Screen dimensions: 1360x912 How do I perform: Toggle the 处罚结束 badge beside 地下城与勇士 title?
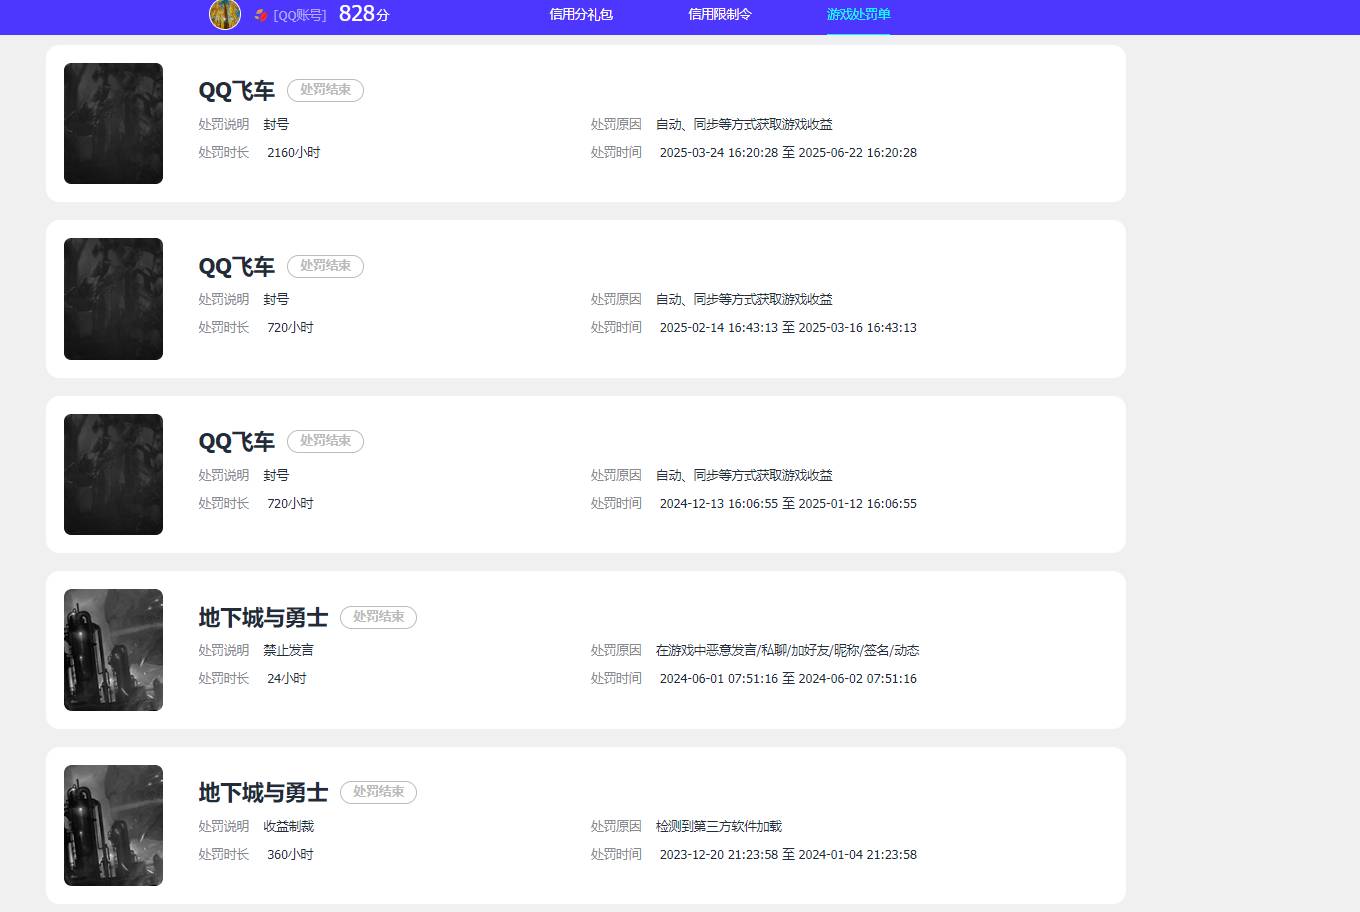click(378, 617)
